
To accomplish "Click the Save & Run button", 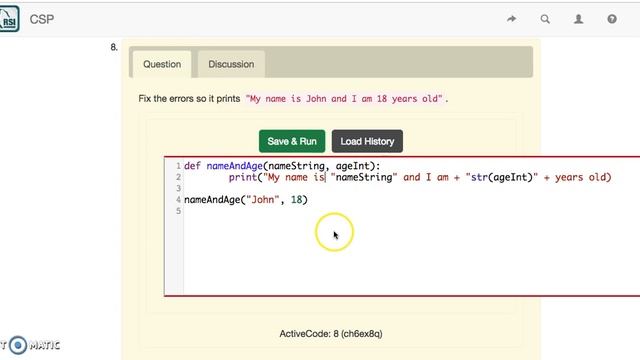I will (292, 141).
